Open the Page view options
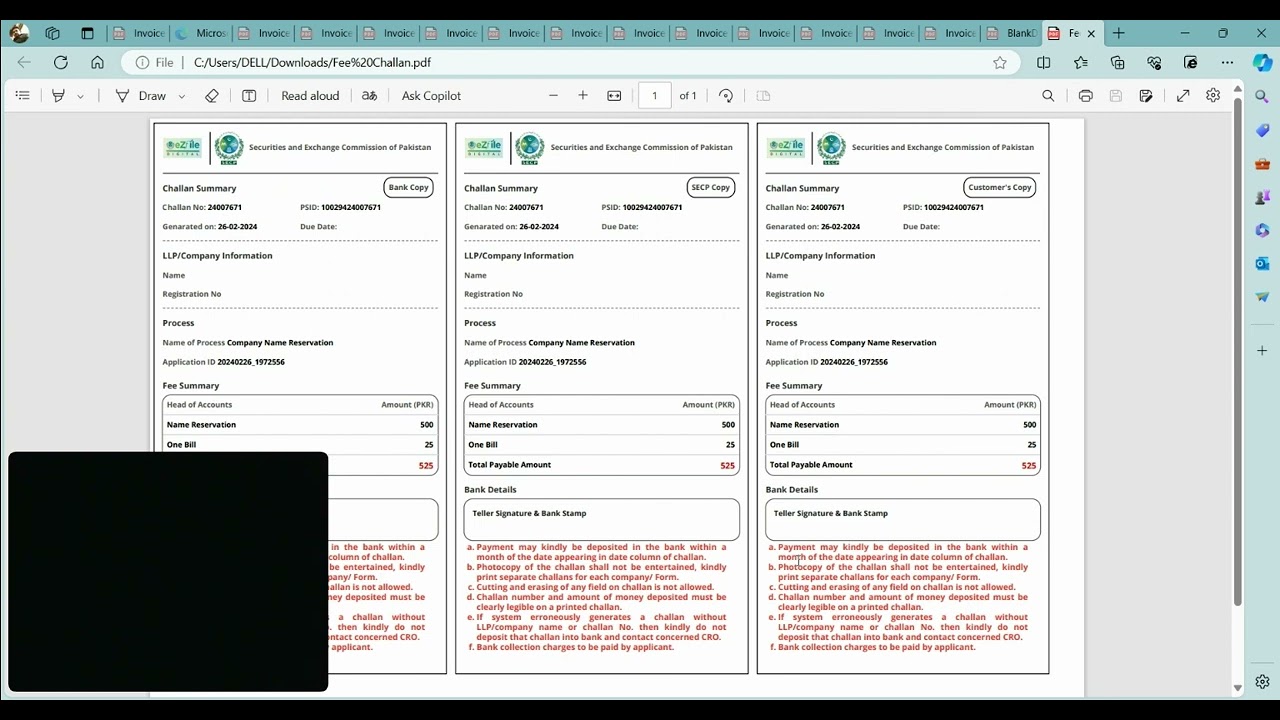This screenshot has height=720, width=1280. [763, 96]
